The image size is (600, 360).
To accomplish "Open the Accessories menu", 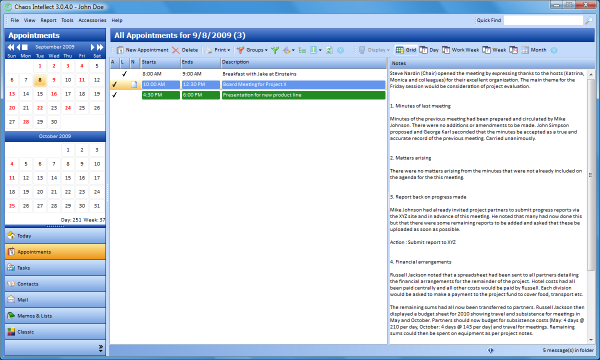I will pyautogui.click(x=92, y=20).
